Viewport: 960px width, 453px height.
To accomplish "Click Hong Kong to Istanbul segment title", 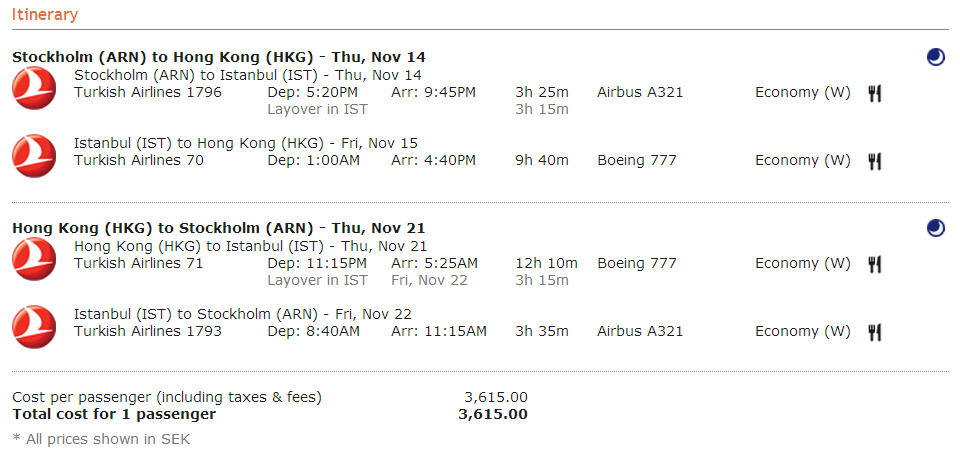I will 250,246.
